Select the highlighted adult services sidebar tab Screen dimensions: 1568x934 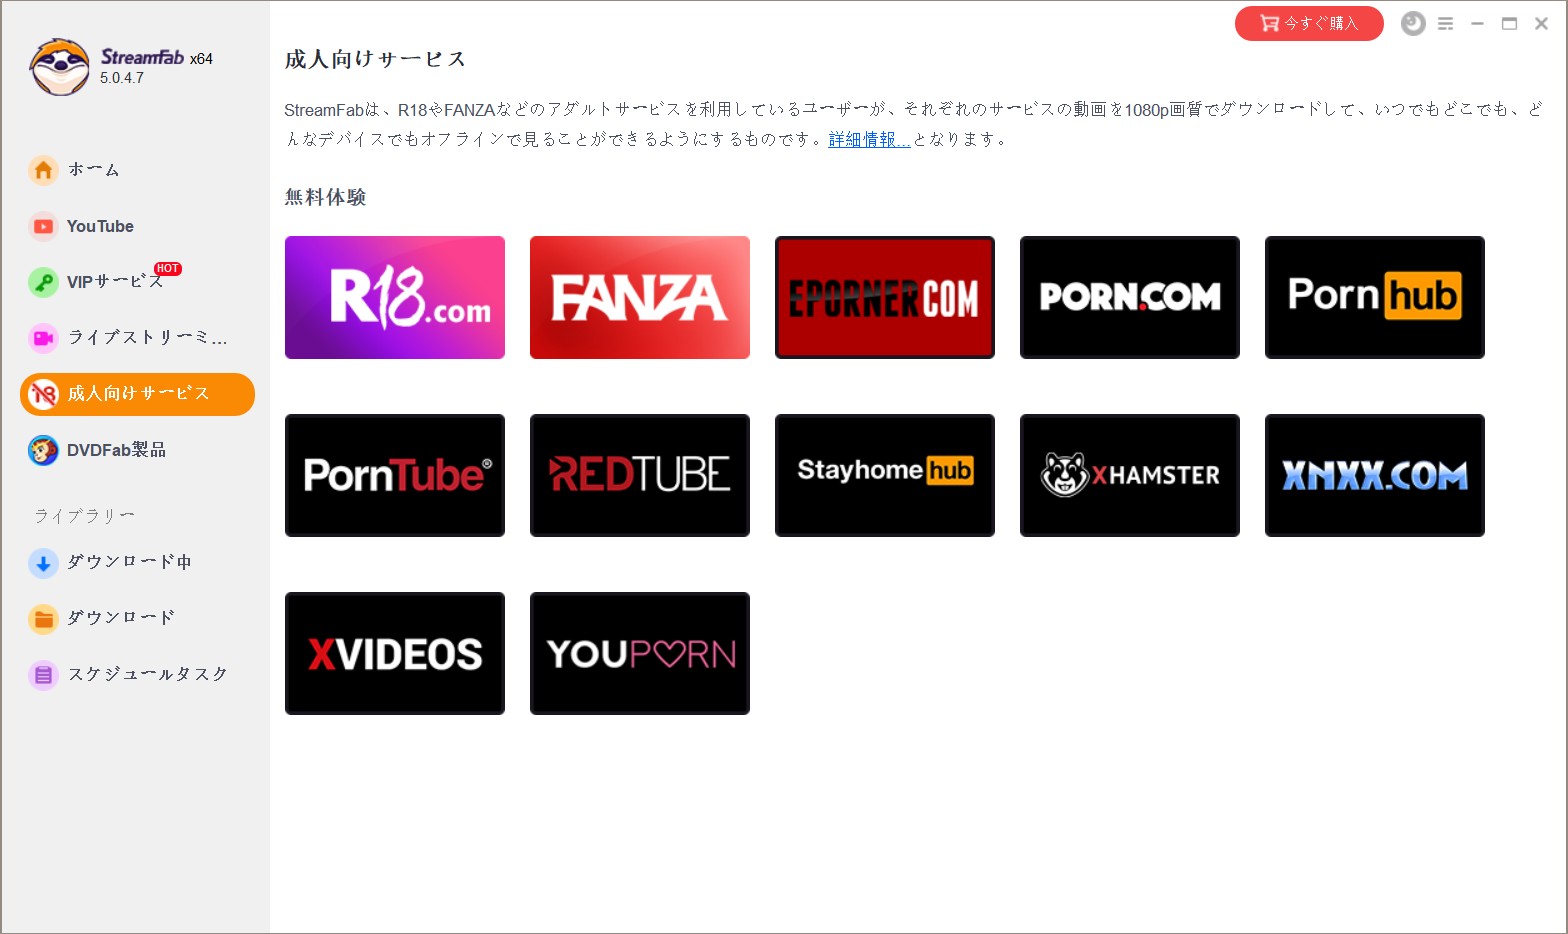pos(137,394)
